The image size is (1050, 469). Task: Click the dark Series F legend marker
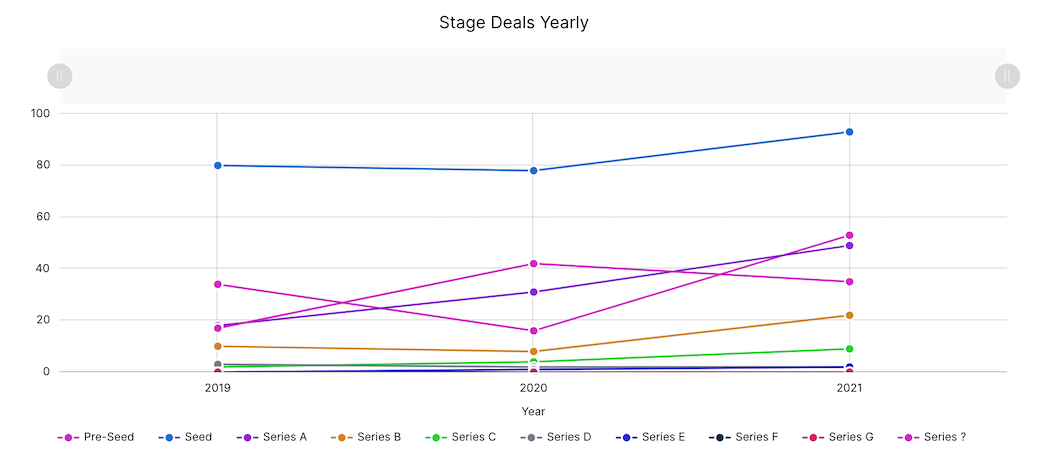click(x=719, y=437)
